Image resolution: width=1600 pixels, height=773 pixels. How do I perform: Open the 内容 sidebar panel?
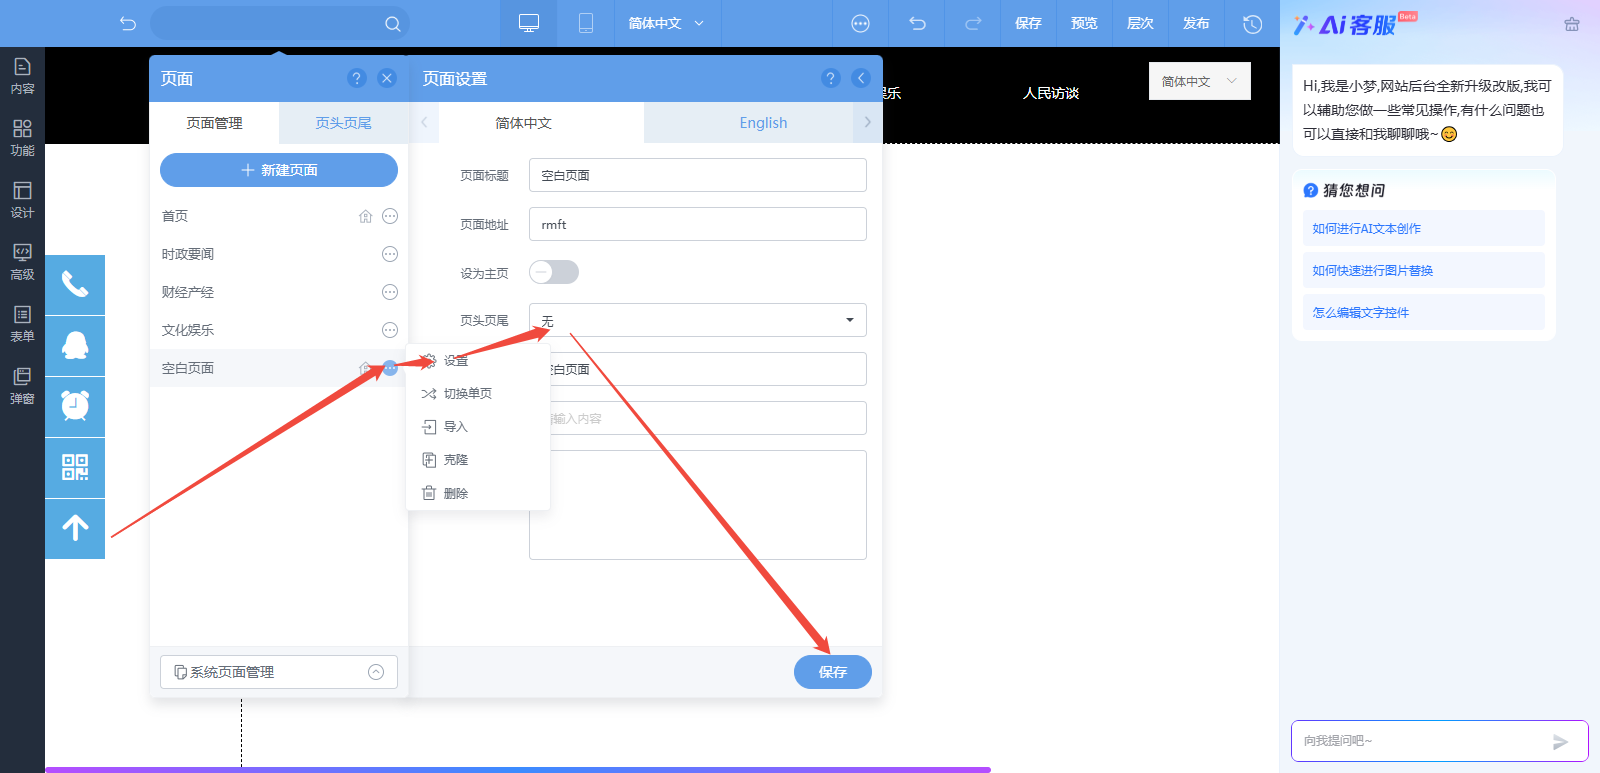22,76
